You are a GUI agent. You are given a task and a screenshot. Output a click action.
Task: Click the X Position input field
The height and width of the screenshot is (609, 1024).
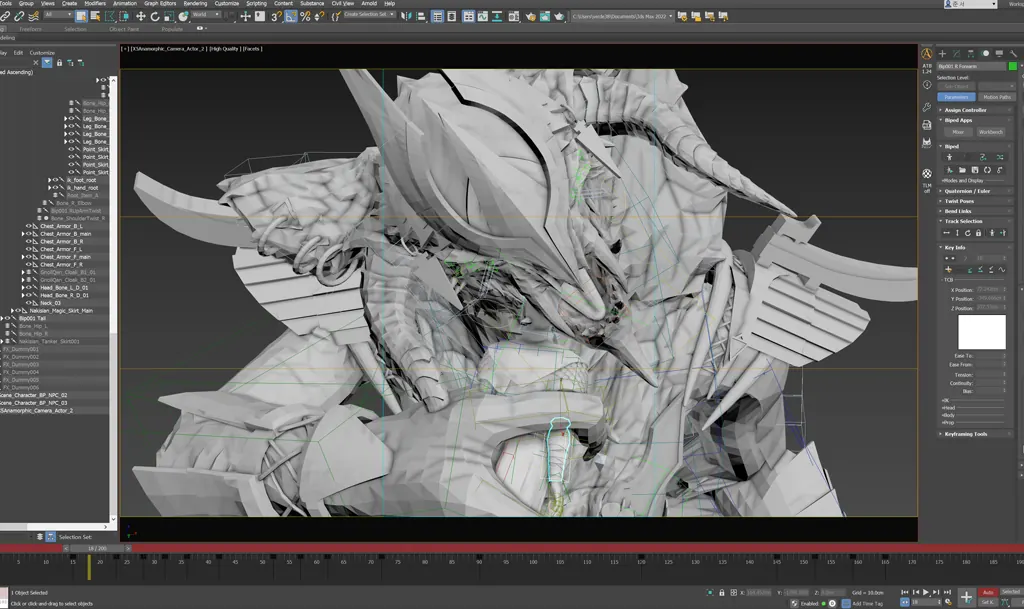(x=991, y=289)
